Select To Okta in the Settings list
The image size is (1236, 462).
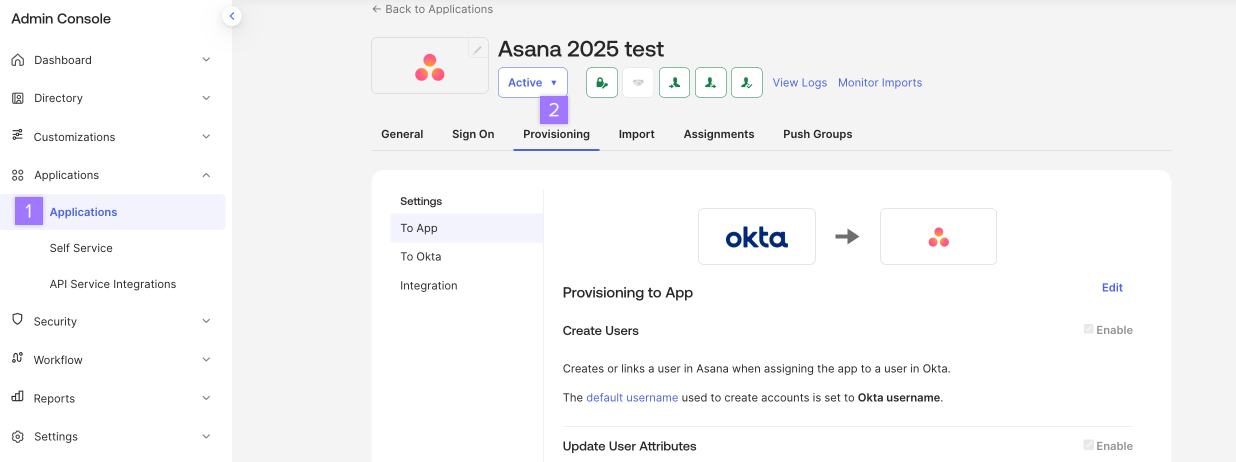click(x=421, y=257)
